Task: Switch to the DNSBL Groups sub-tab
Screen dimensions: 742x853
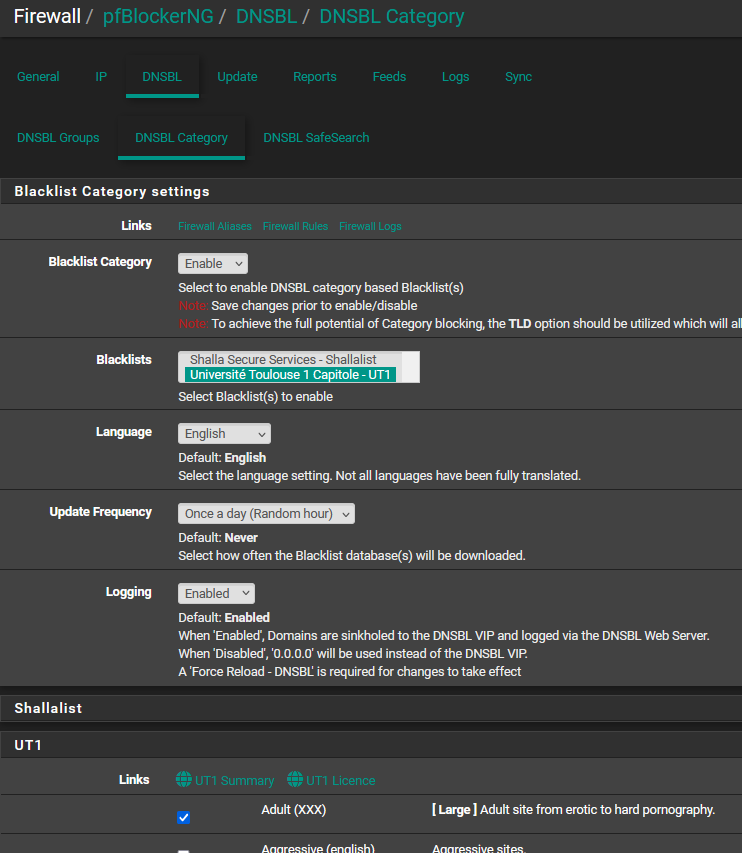Action: (x=58, y=138)
